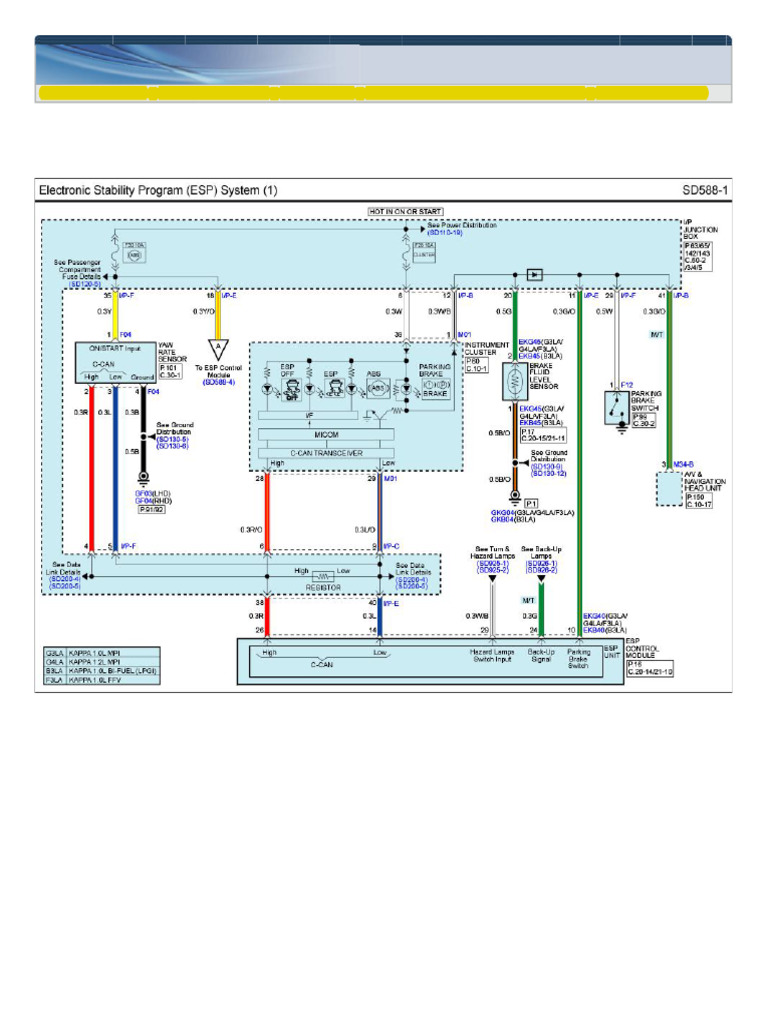Click the resistor symbol between High and Low
Viewport: 768px width, 1024px height.
(x=323, y=577)
